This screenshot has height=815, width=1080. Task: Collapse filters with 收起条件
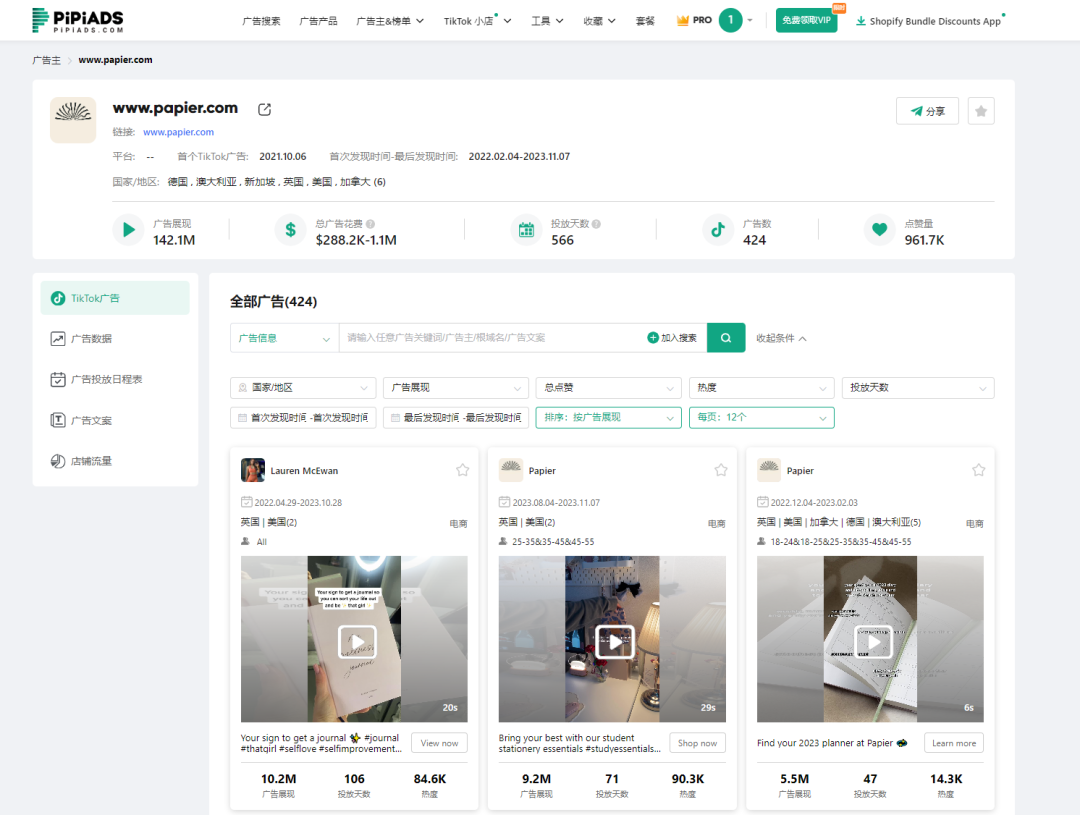tap(781, 338)
